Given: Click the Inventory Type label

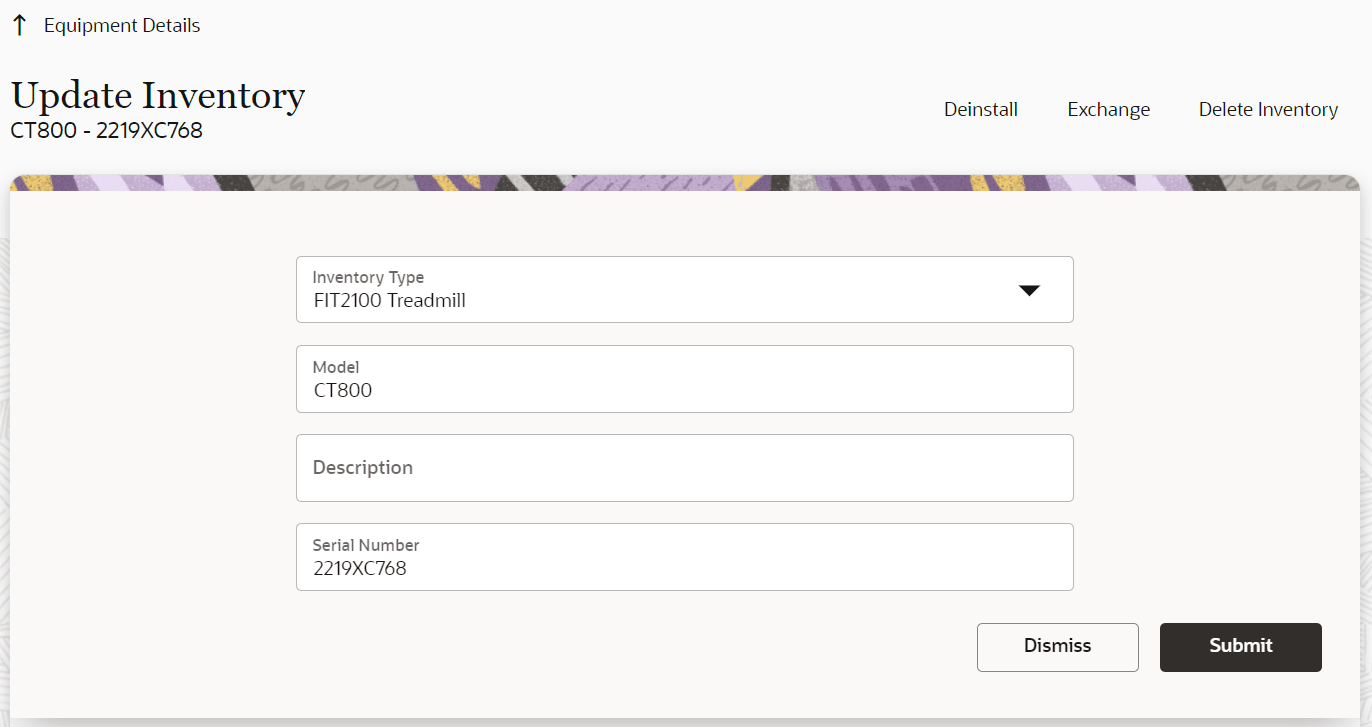Looking at the screenshot, I should pos(368,278).
